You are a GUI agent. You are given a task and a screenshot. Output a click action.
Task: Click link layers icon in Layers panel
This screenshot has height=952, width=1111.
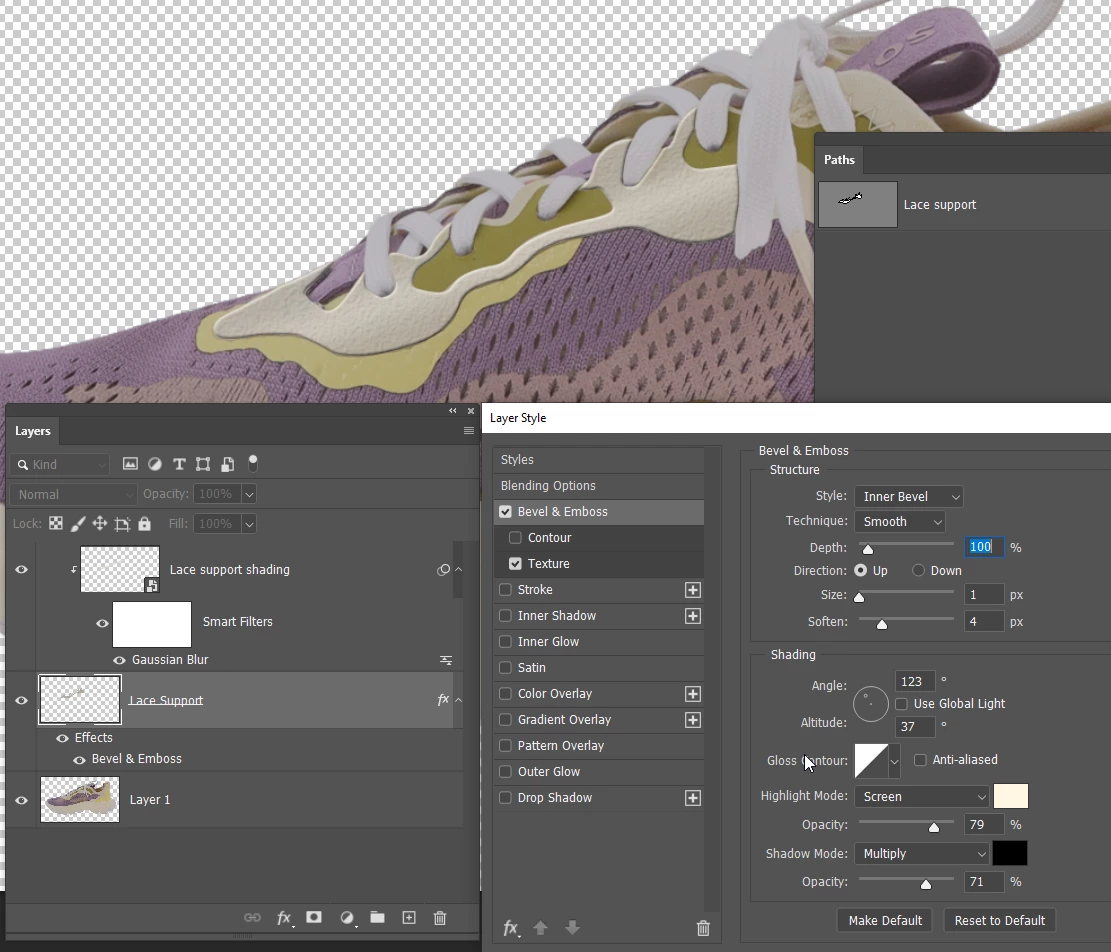pos(252,917)
